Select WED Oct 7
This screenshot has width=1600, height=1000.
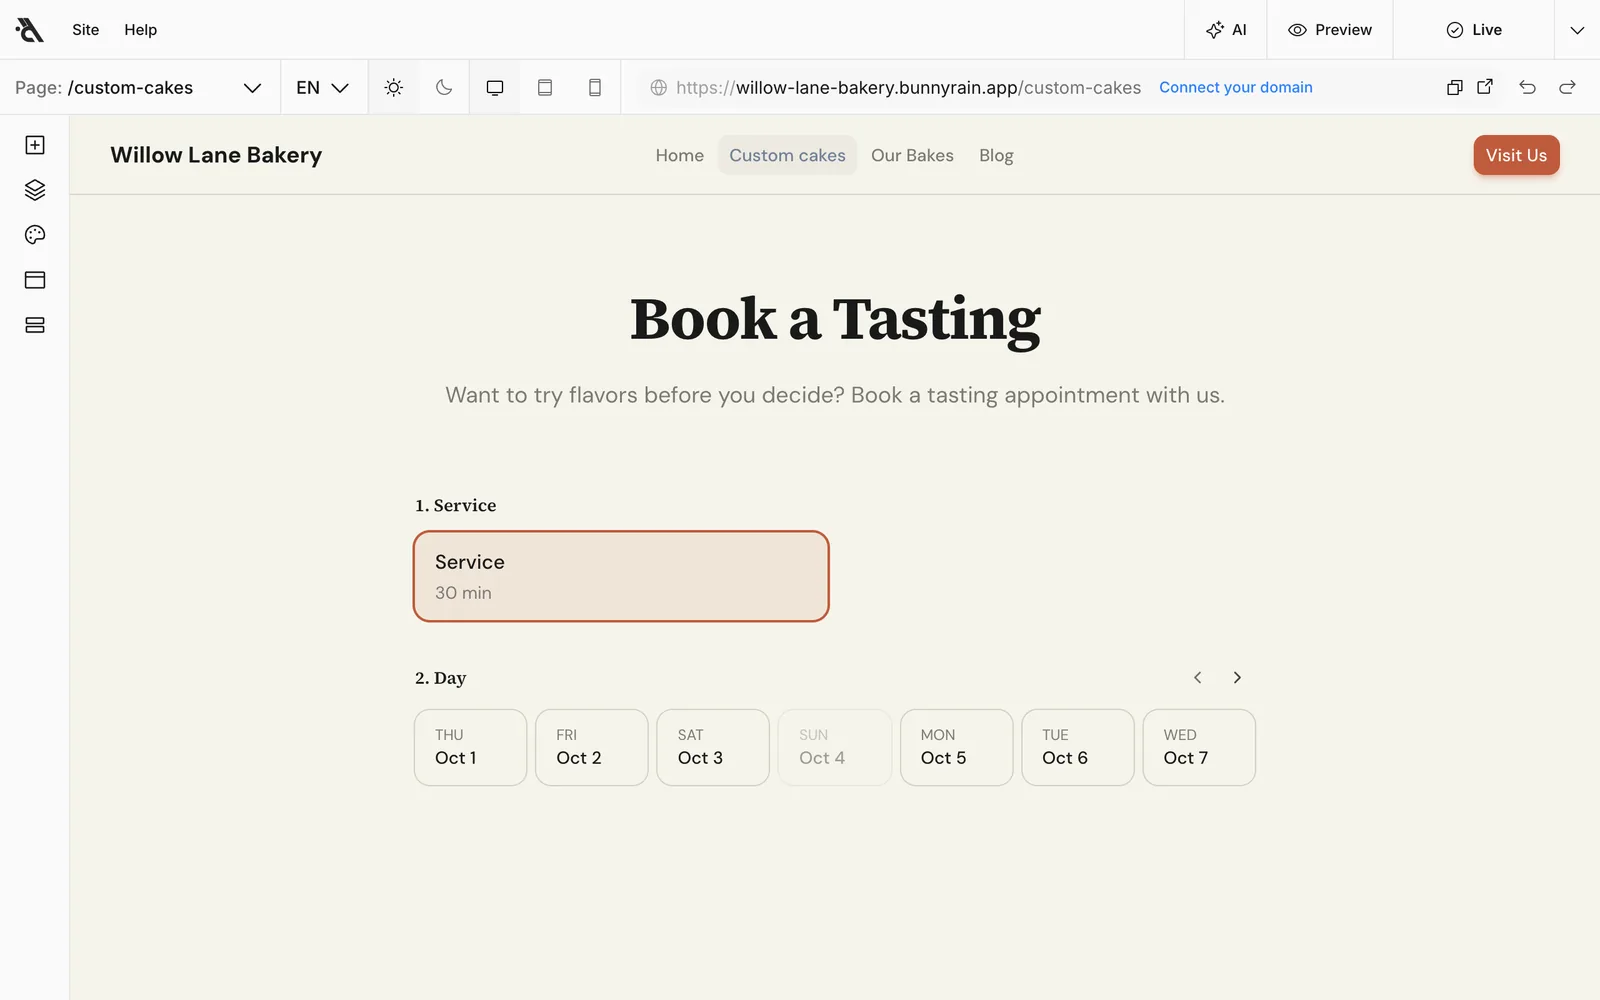(1199, 747)
